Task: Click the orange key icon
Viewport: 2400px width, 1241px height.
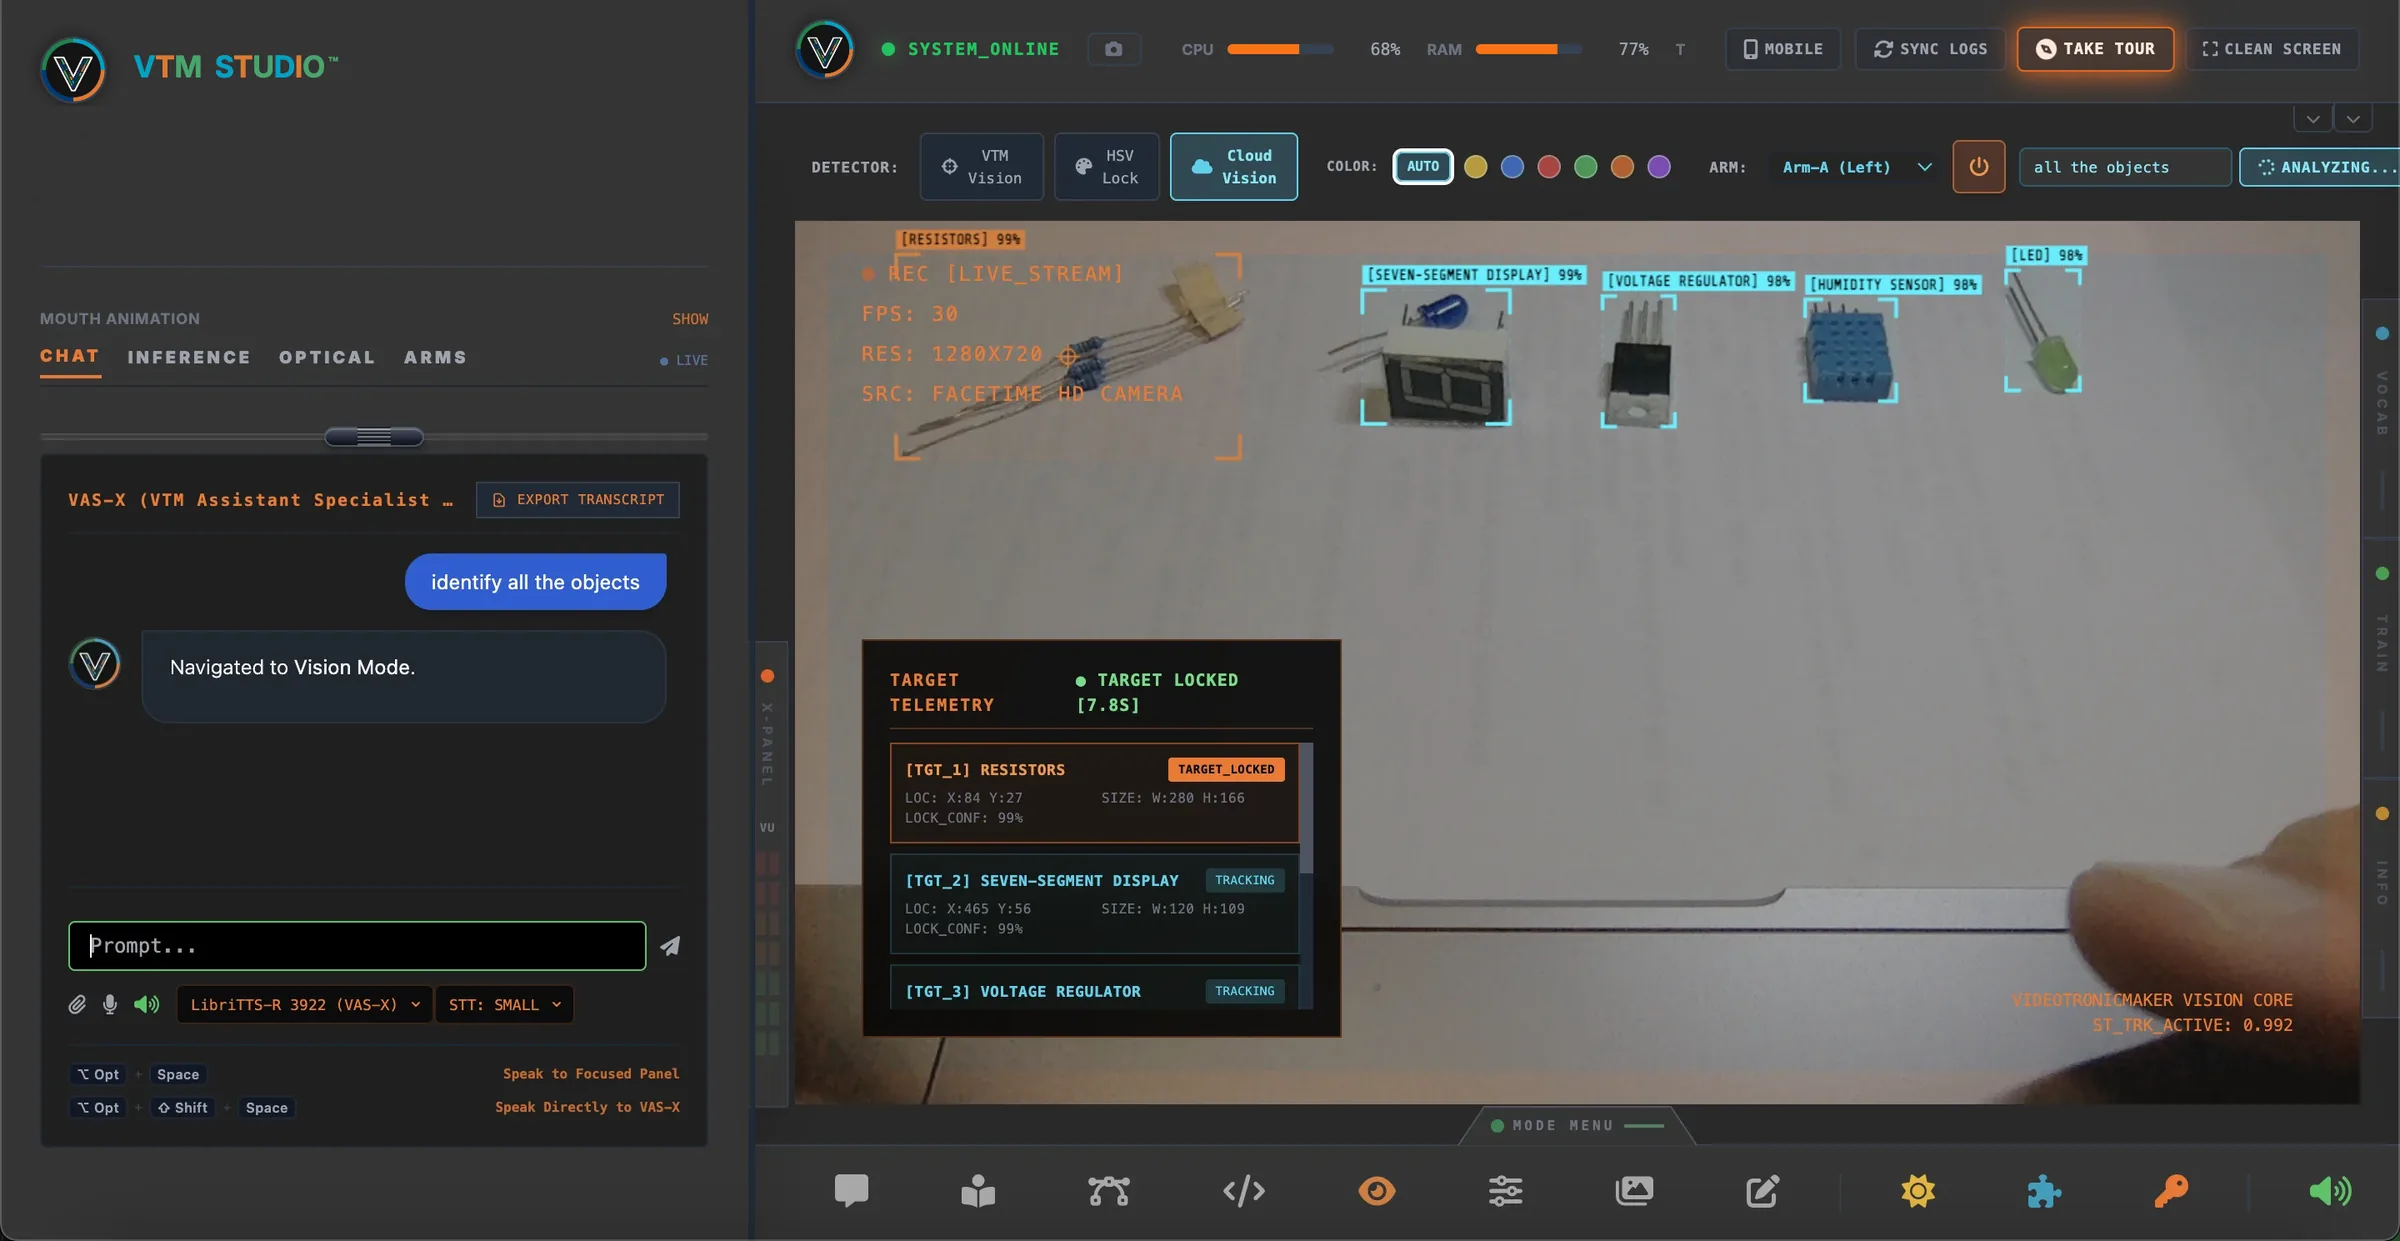Action: [x=2171, y=1190]
